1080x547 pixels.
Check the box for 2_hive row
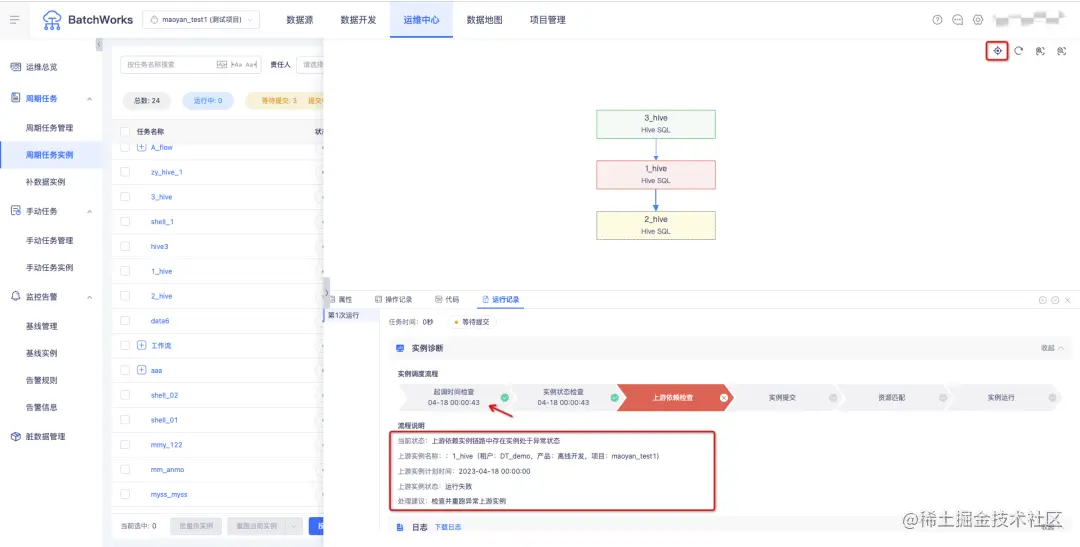[x=125, y=296]
